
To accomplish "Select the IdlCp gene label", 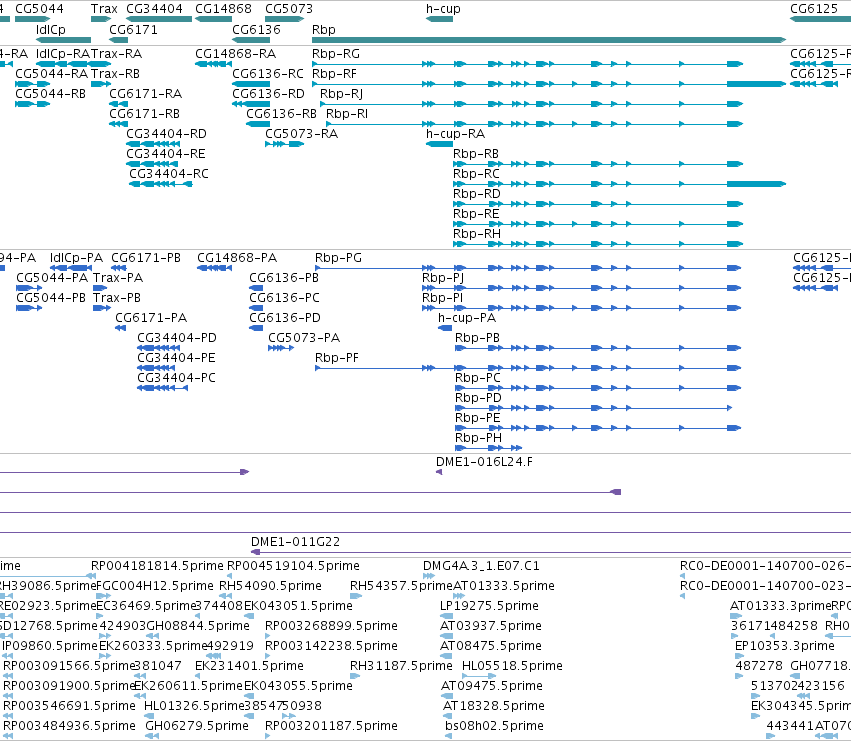I will point(50,30).
